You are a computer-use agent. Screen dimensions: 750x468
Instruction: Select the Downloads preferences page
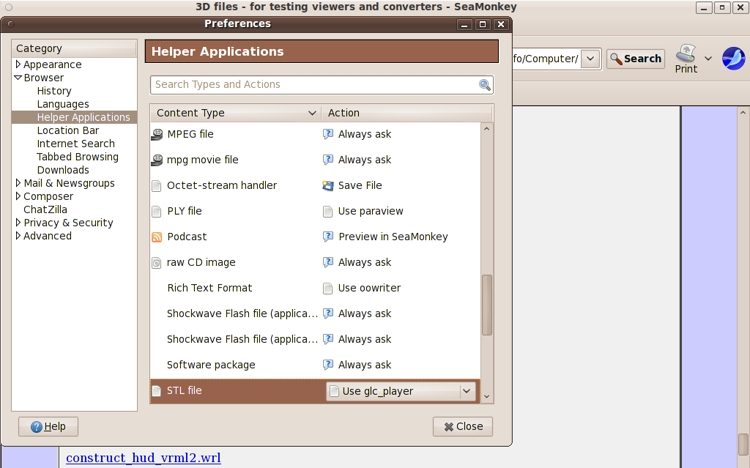pos(63,170)
